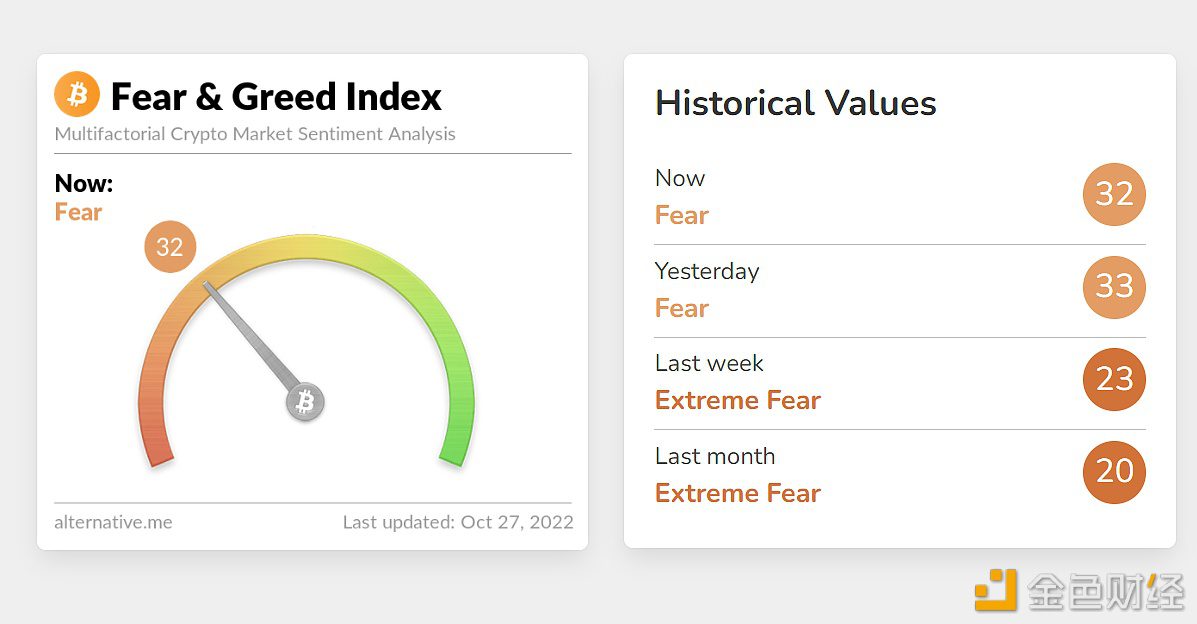The height and width of the screenshot is (624, 1197).
Task: Click the Yesterday value 33 circle
Action: pos(1114,287)
